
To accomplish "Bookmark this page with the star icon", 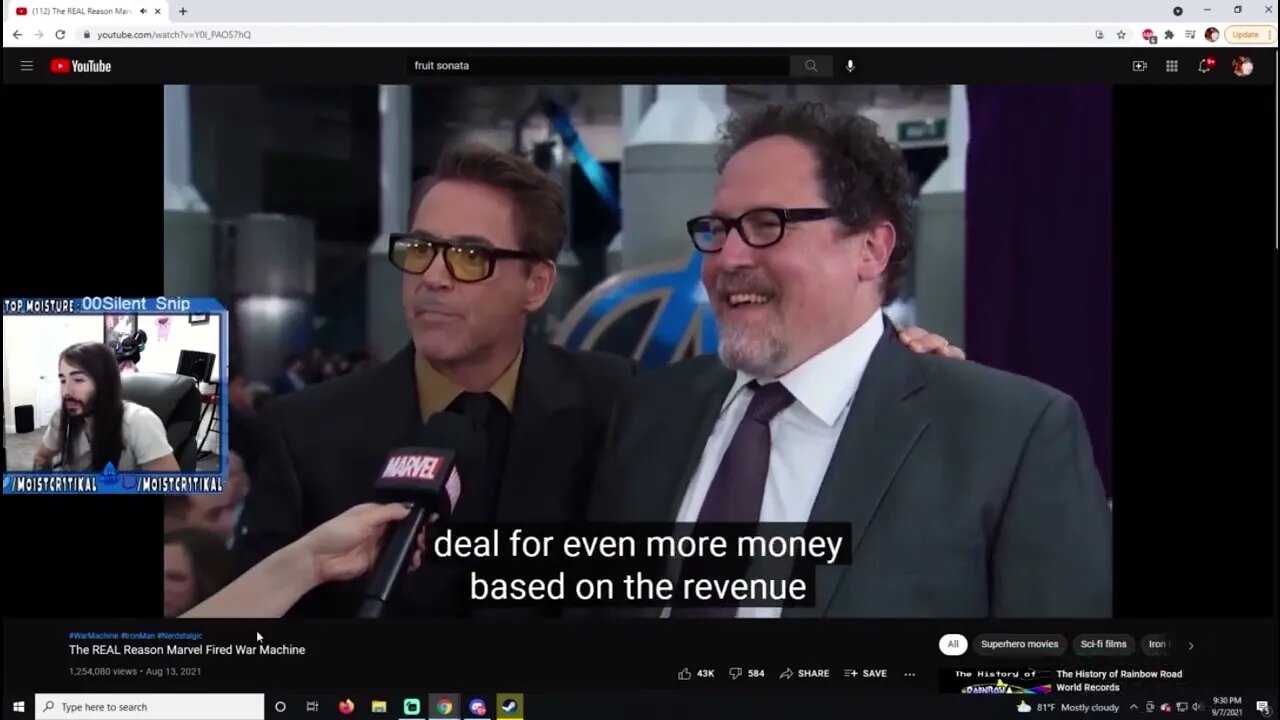I will click(1121, 34).
